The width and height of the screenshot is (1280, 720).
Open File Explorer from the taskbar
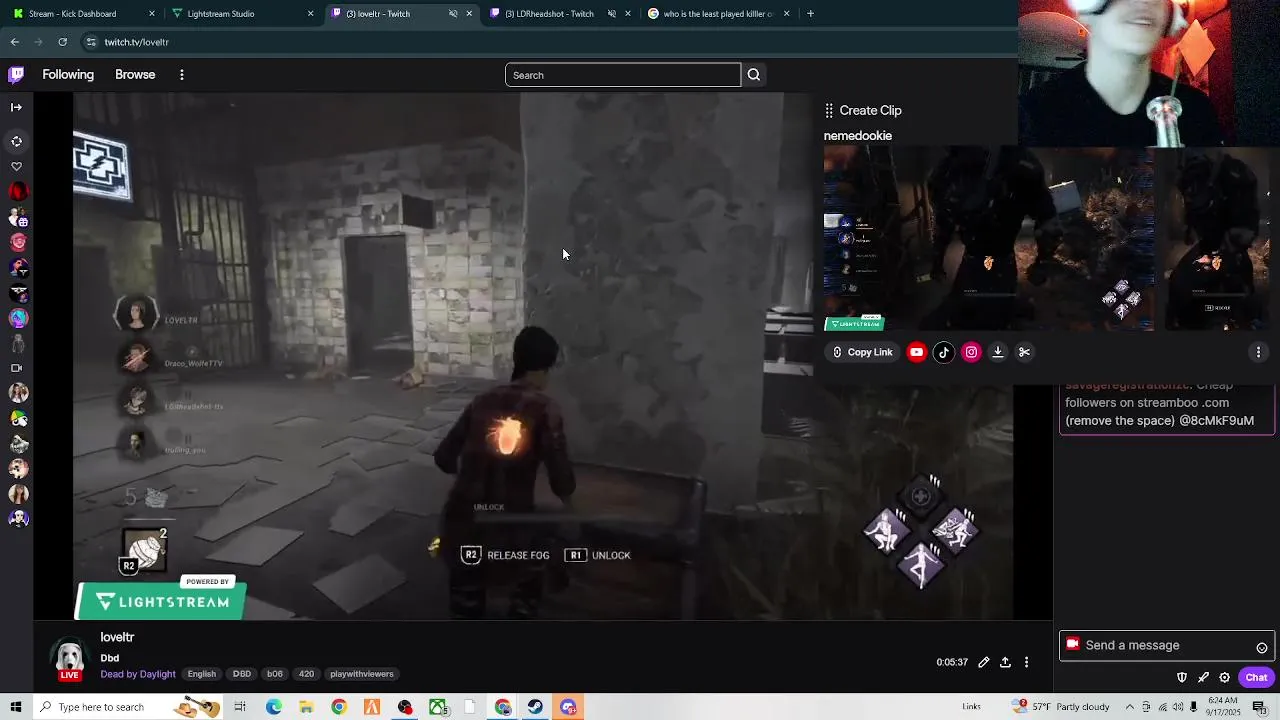click(306, 707)
